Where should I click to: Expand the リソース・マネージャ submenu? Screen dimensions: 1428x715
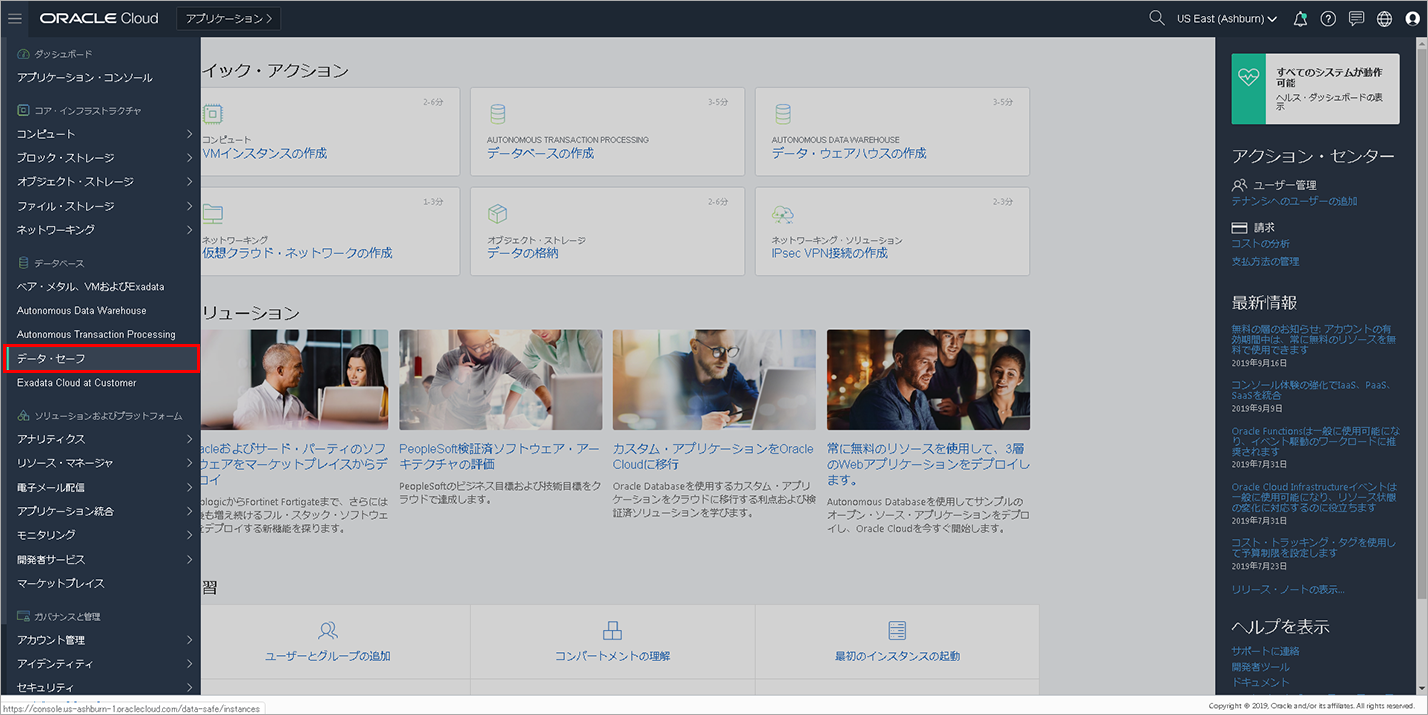[190, 463]
